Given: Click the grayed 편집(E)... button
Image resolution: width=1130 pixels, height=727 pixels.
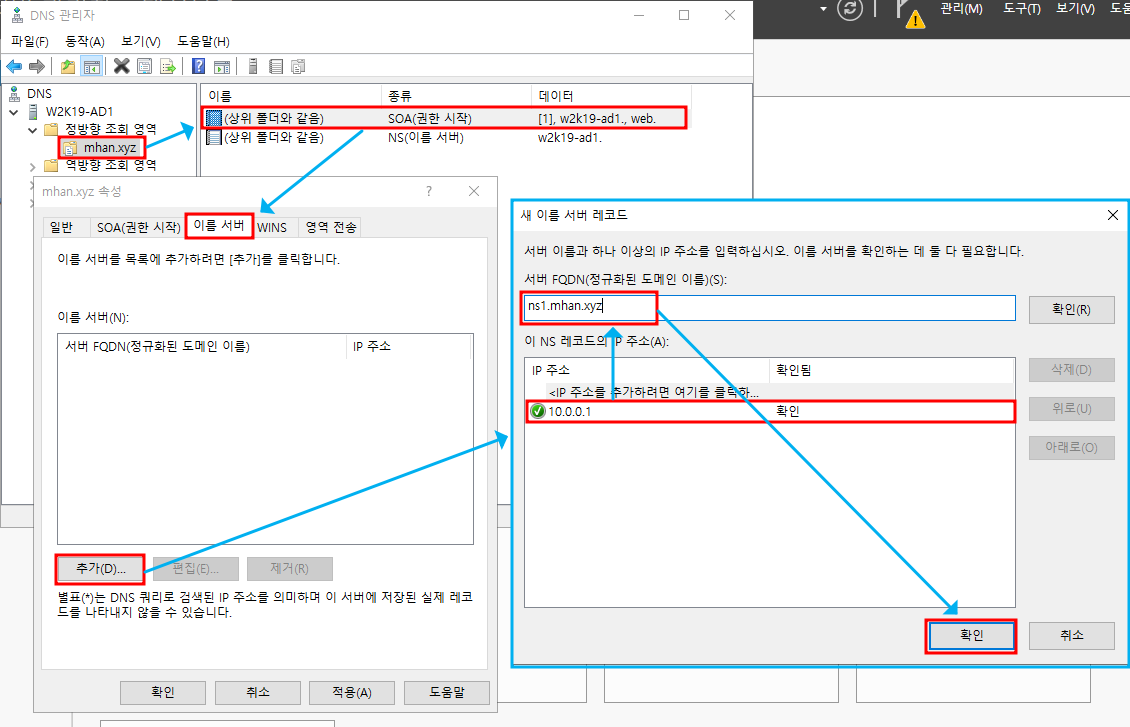Looking at the screenshot, I should click(x=196, y=568).
